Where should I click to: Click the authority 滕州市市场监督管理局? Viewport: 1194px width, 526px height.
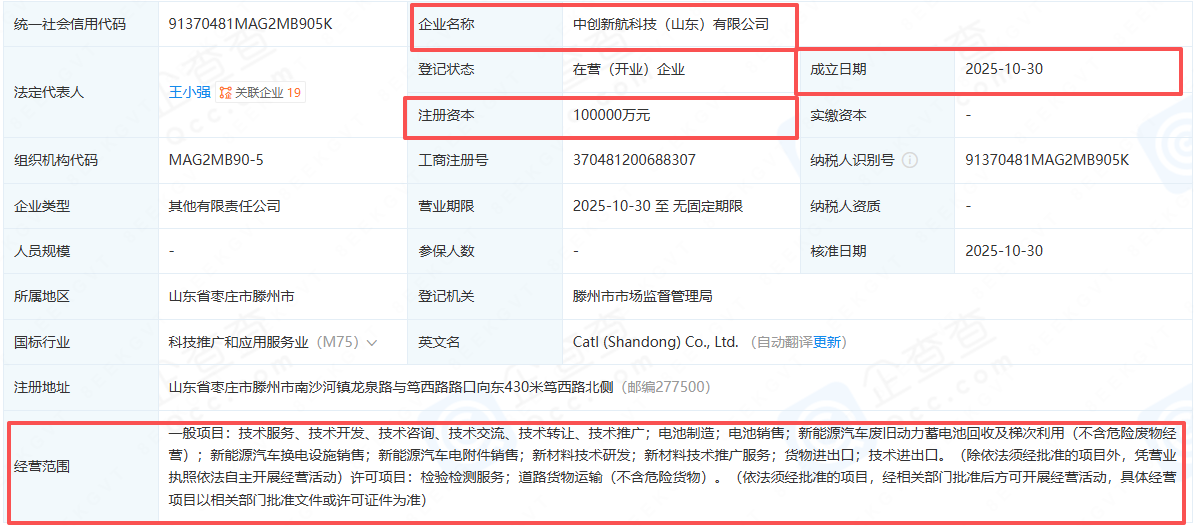pyautogui.click(x=642, y=297)
